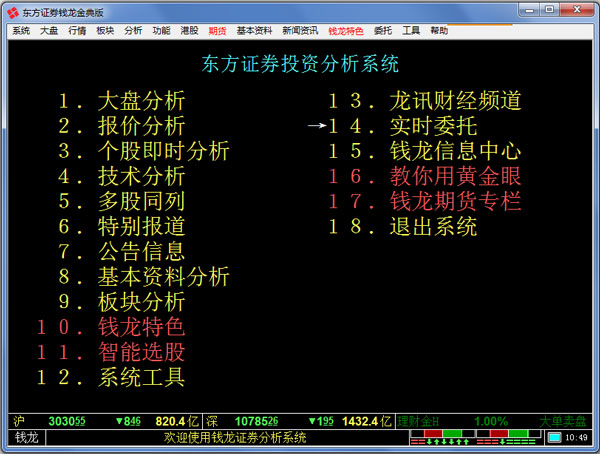This screenshot has height=454, width=600.
Task: Open the 大盘 menu
Action: [x=49, y=31]
